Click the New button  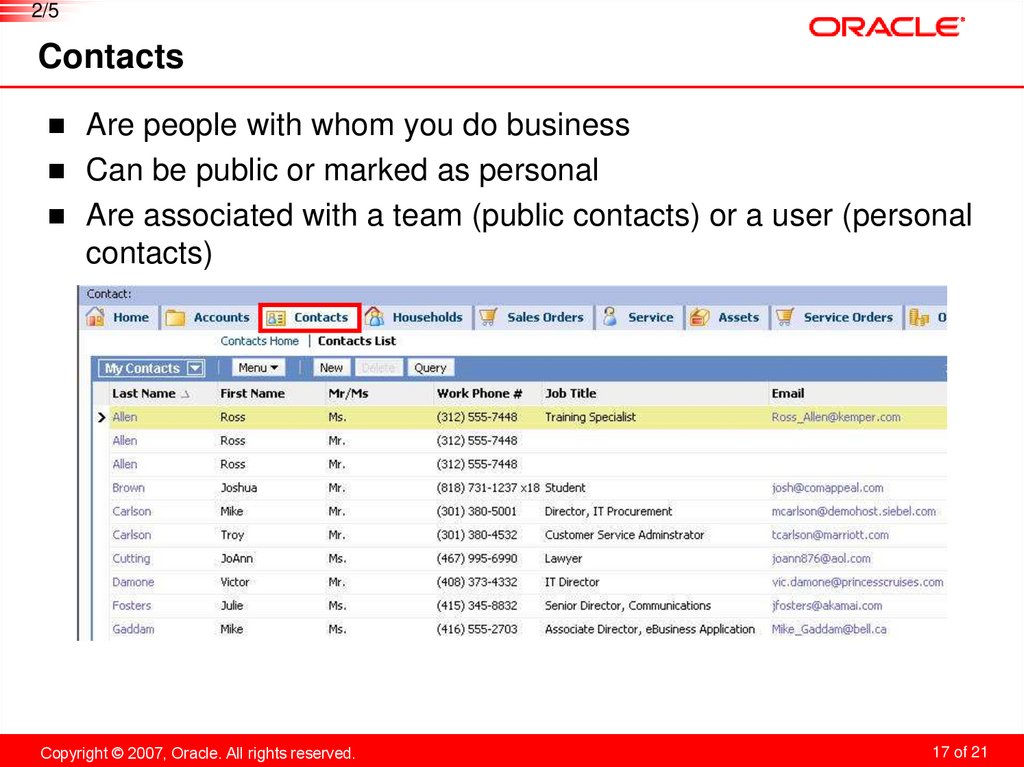(x=331, y=368)
